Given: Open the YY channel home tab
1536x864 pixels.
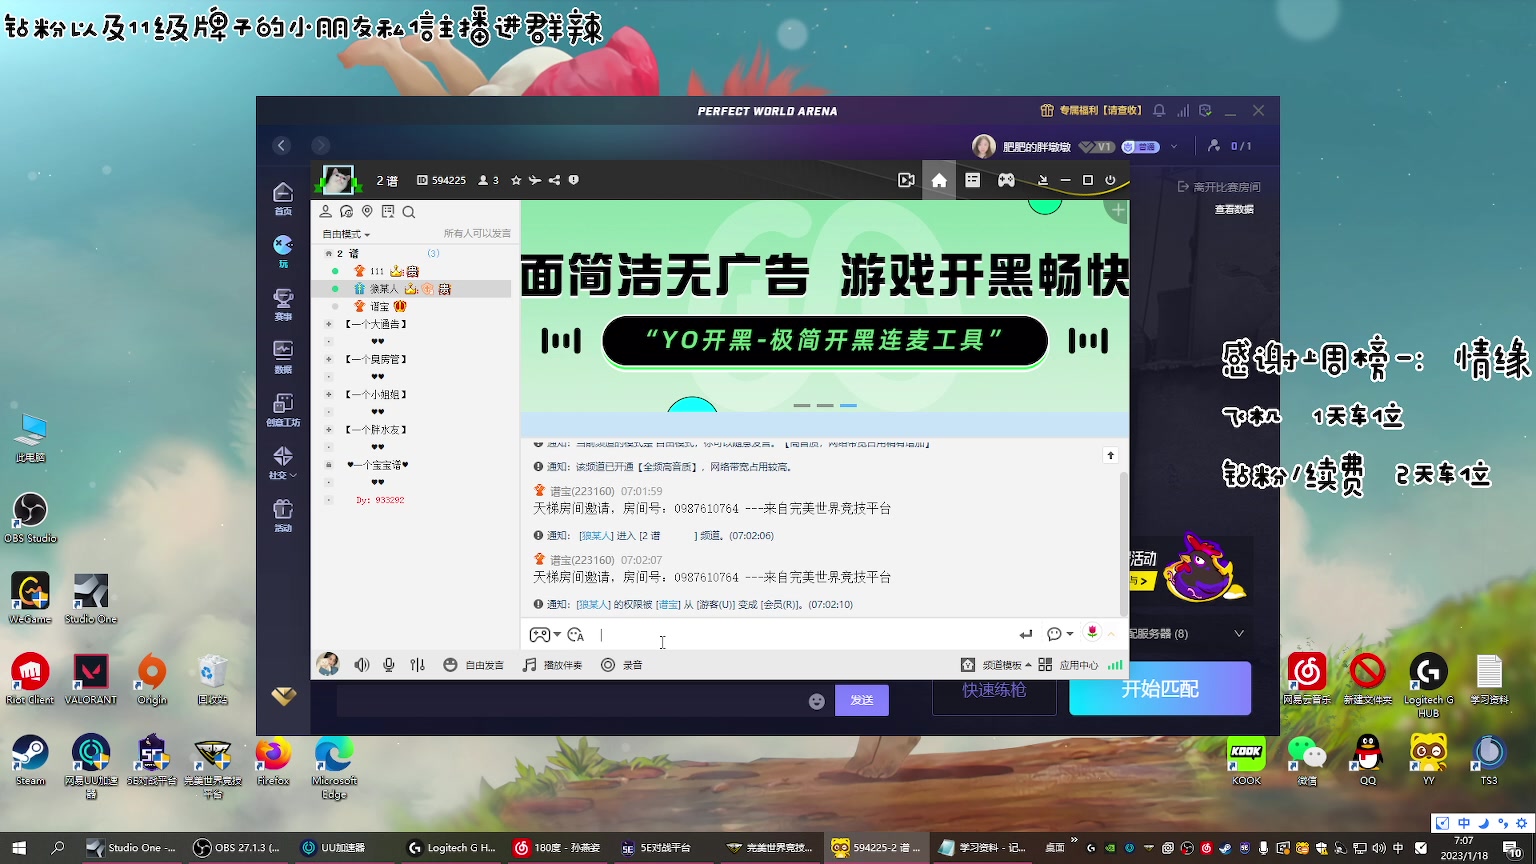Looking at the screenshot, I should coord(938,181).
